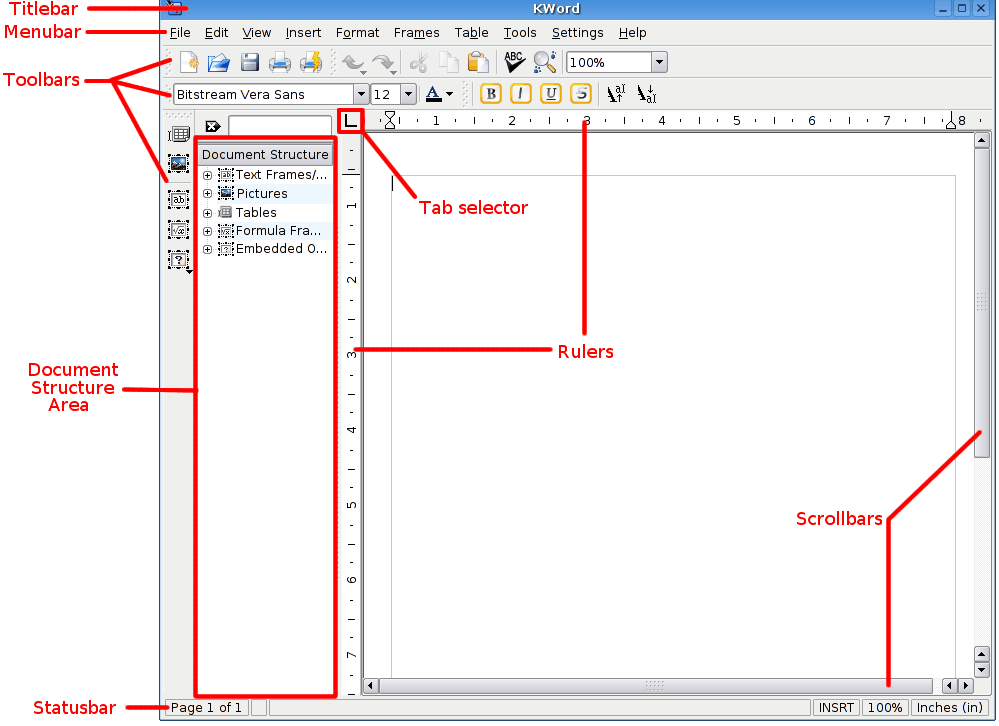Click the Find magnifier icon
This screenshot has width=999, height=726.
click(x=544, y=63)
